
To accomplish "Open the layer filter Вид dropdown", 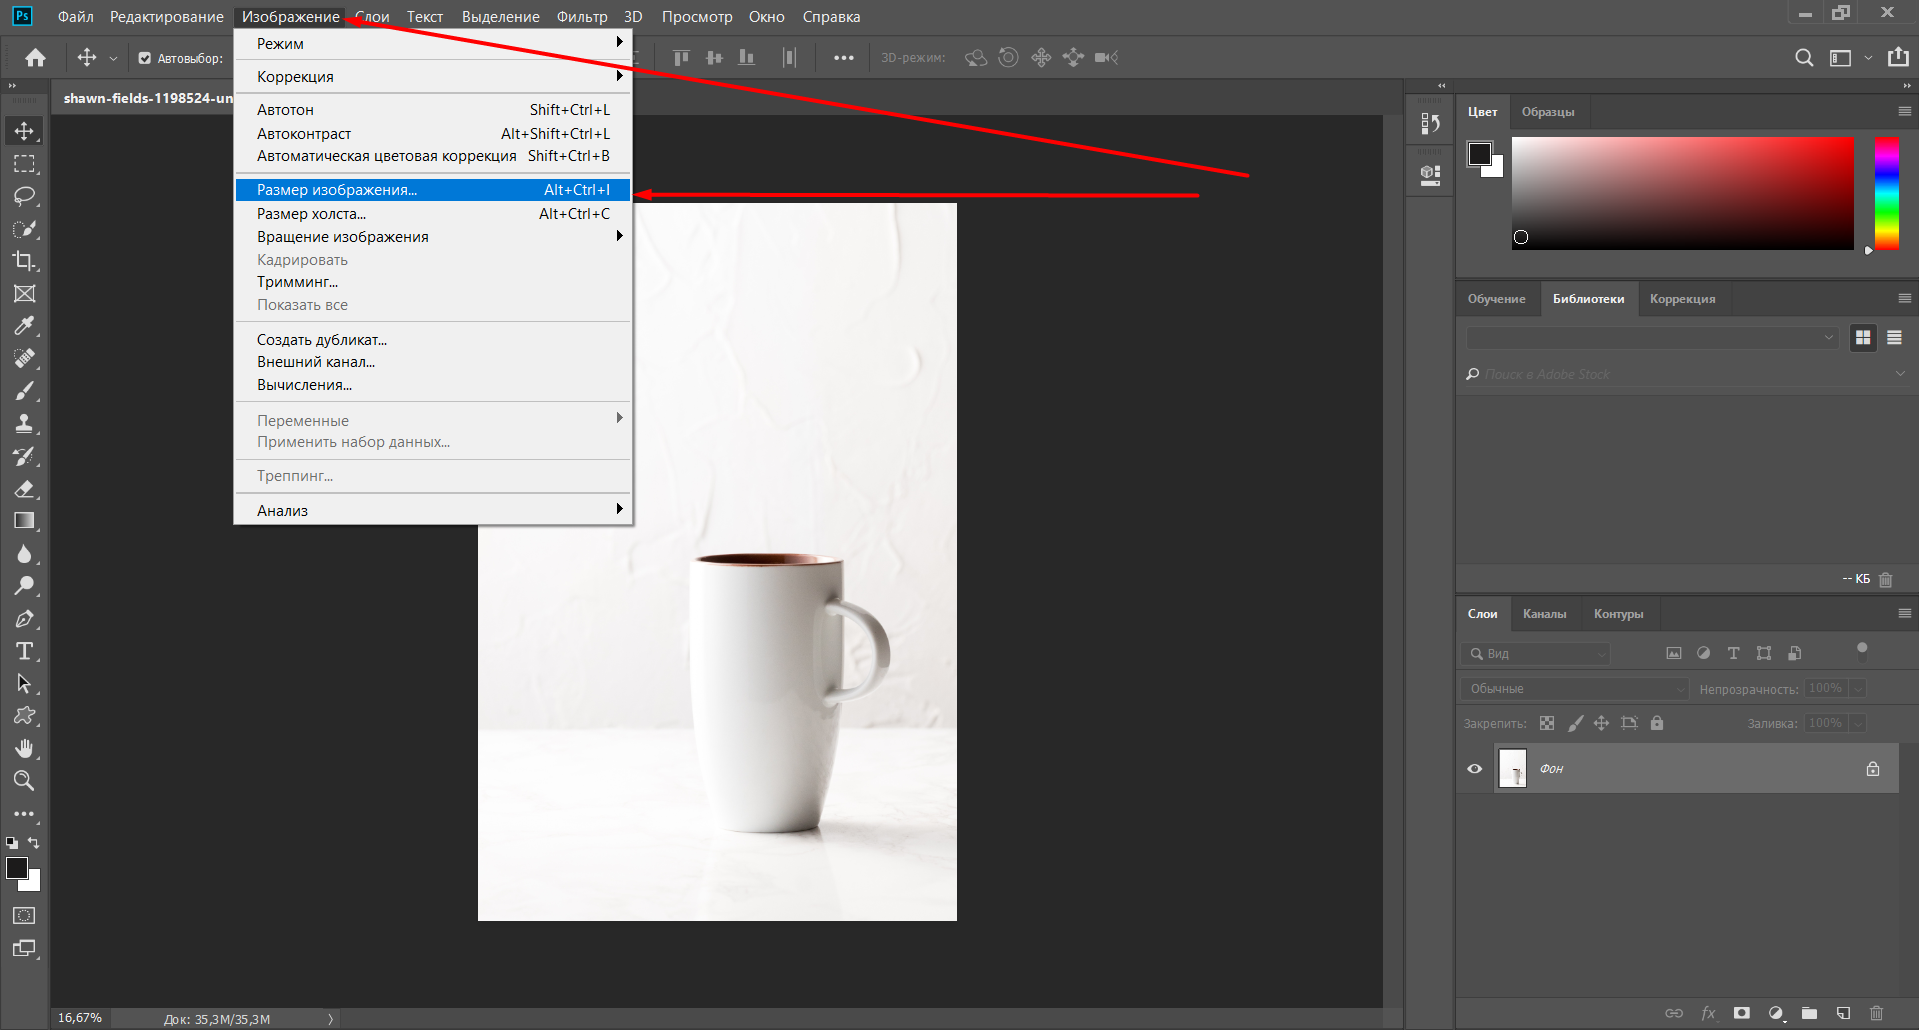I will [1535, 654].
